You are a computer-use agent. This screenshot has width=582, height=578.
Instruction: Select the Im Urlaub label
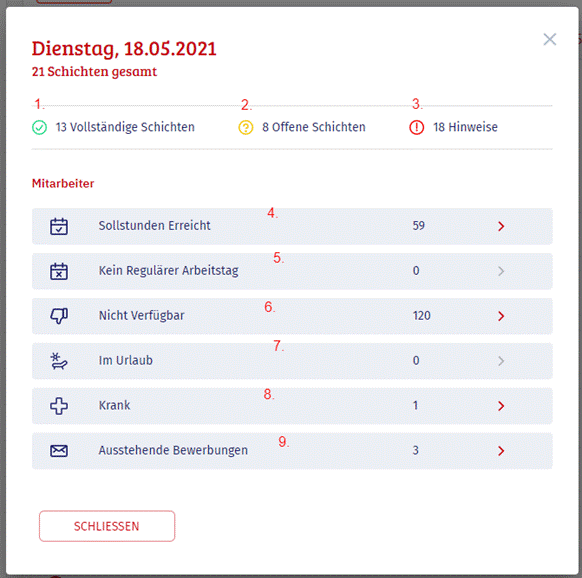click(125, 360)
